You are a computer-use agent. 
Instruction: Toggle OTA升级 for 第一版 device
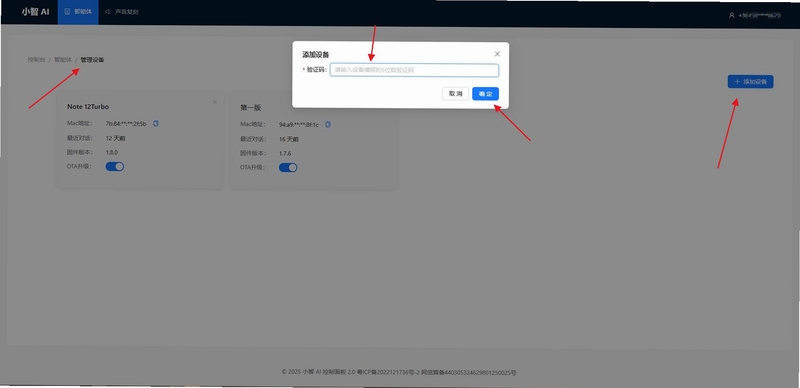tap(288, 167)
